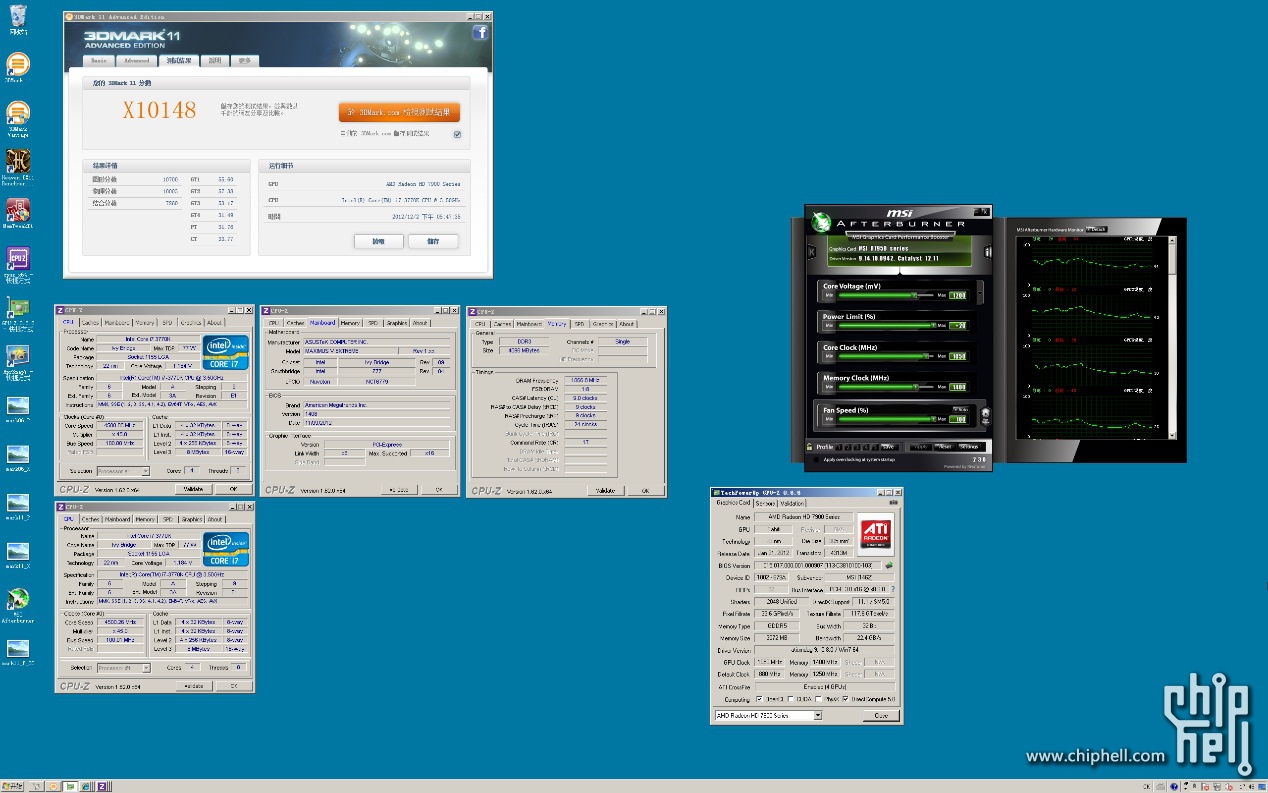Click Validate in the Memory CPU-Z window
Screen dimensions: 1268x793
tap(605, 491)
